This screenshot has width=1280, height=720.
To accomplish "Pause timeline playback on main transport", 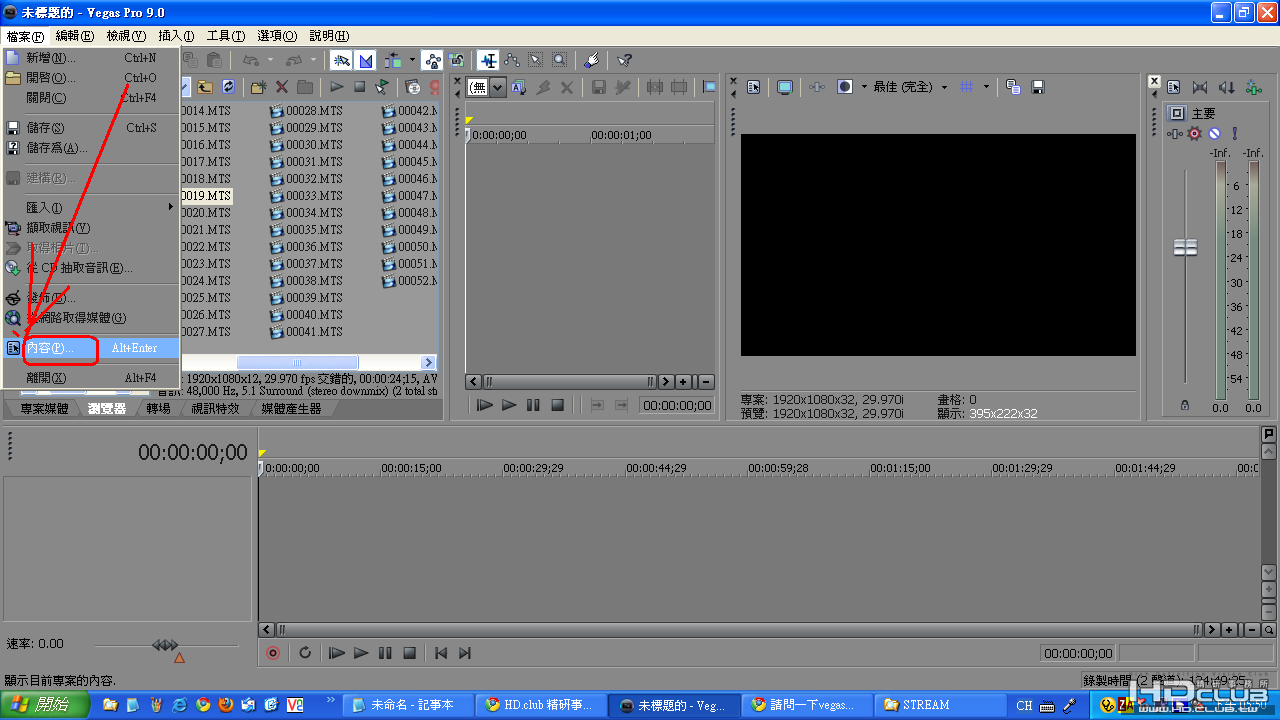I will click(x=385, y=653).
